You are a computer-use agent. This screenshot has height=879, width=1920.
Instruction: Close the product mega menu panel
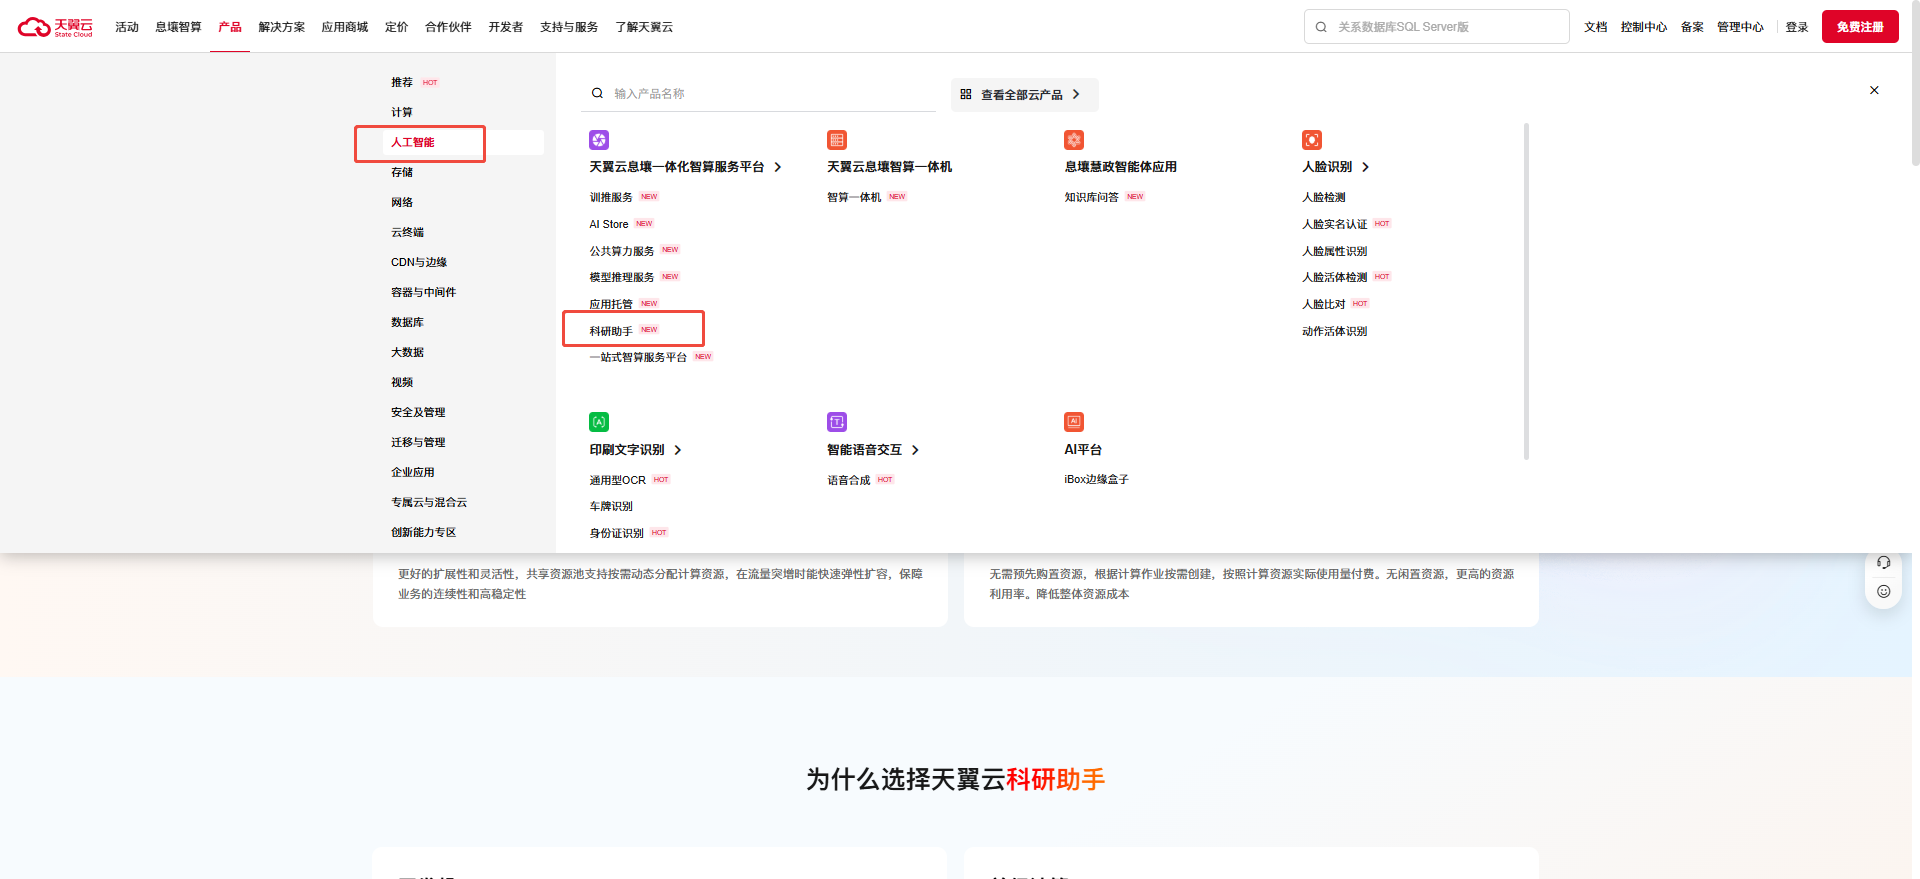pyautogui.click(x=1874, y=91)
